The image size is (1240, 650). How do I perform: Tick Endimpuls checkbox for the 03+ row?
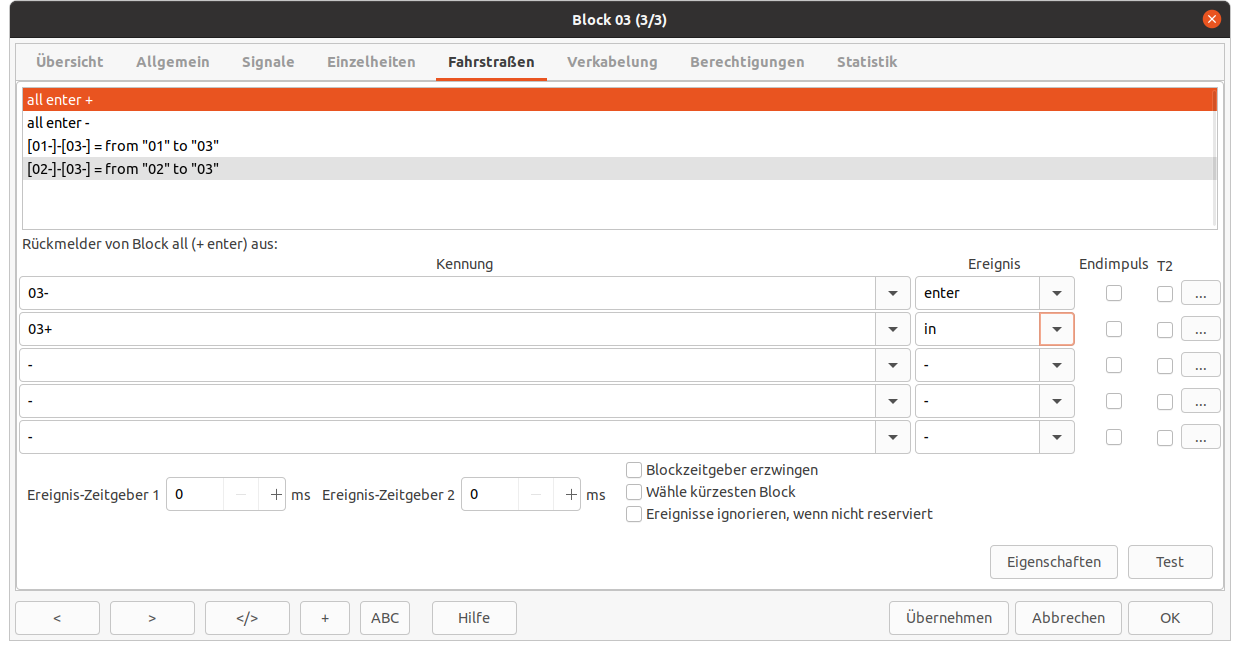[x=1113, y=329]
